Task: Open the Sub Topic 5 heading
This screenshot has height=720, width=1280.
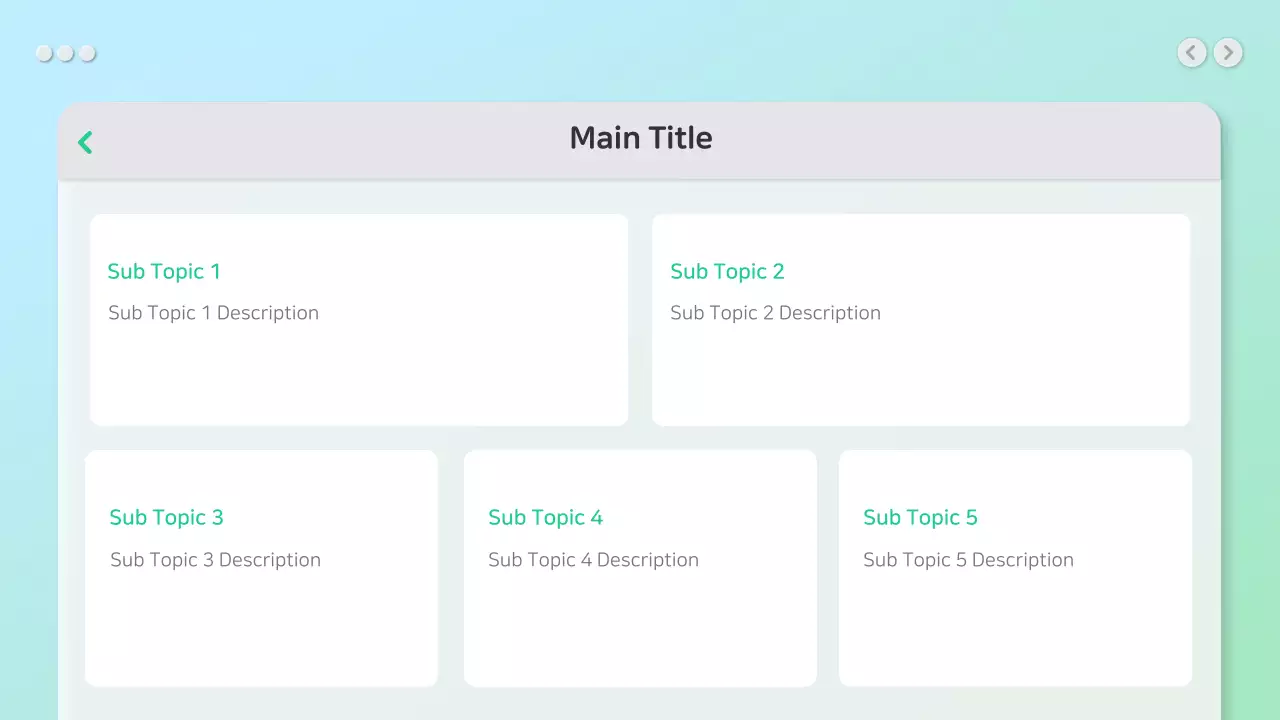Action: point(920,518)
